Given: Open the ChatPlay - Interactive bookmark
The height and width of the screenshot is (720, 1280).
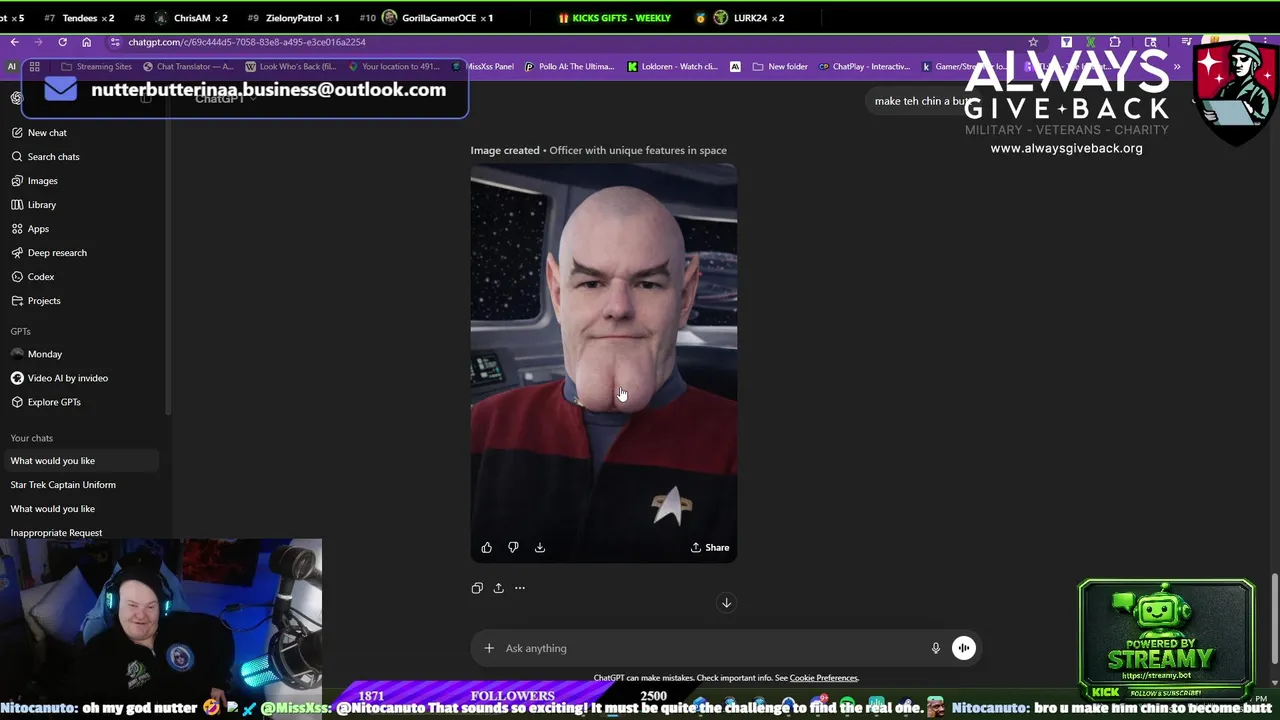Looking at the screenshot, I should (x=864, y=67).
